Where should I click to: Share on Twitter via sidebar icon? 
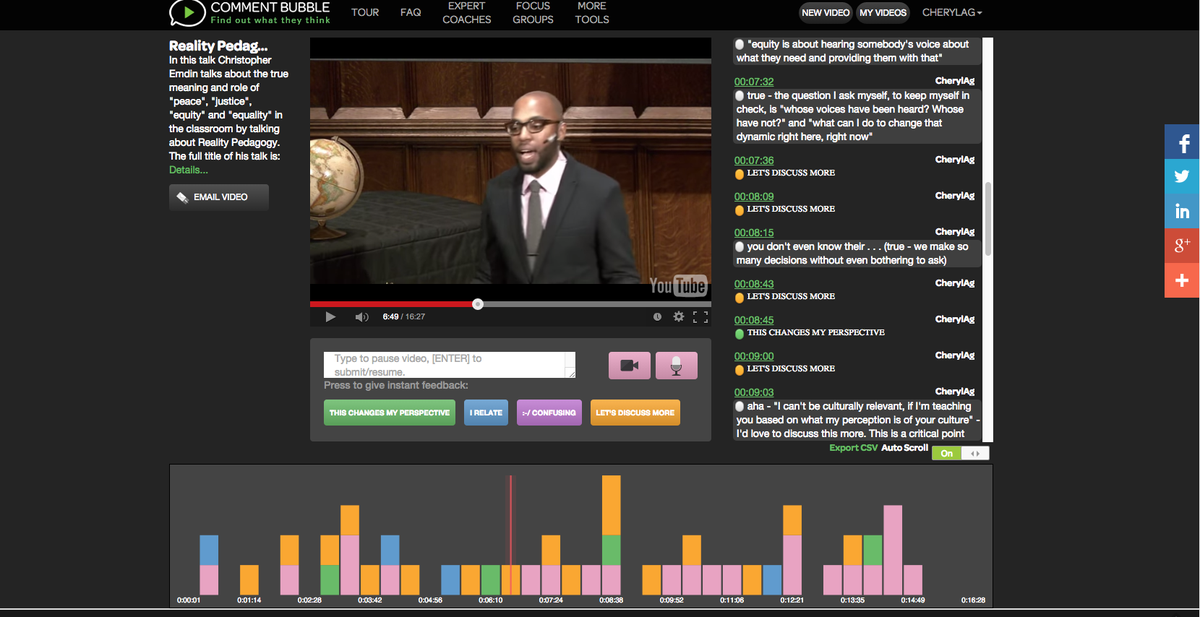[1182, 177]
